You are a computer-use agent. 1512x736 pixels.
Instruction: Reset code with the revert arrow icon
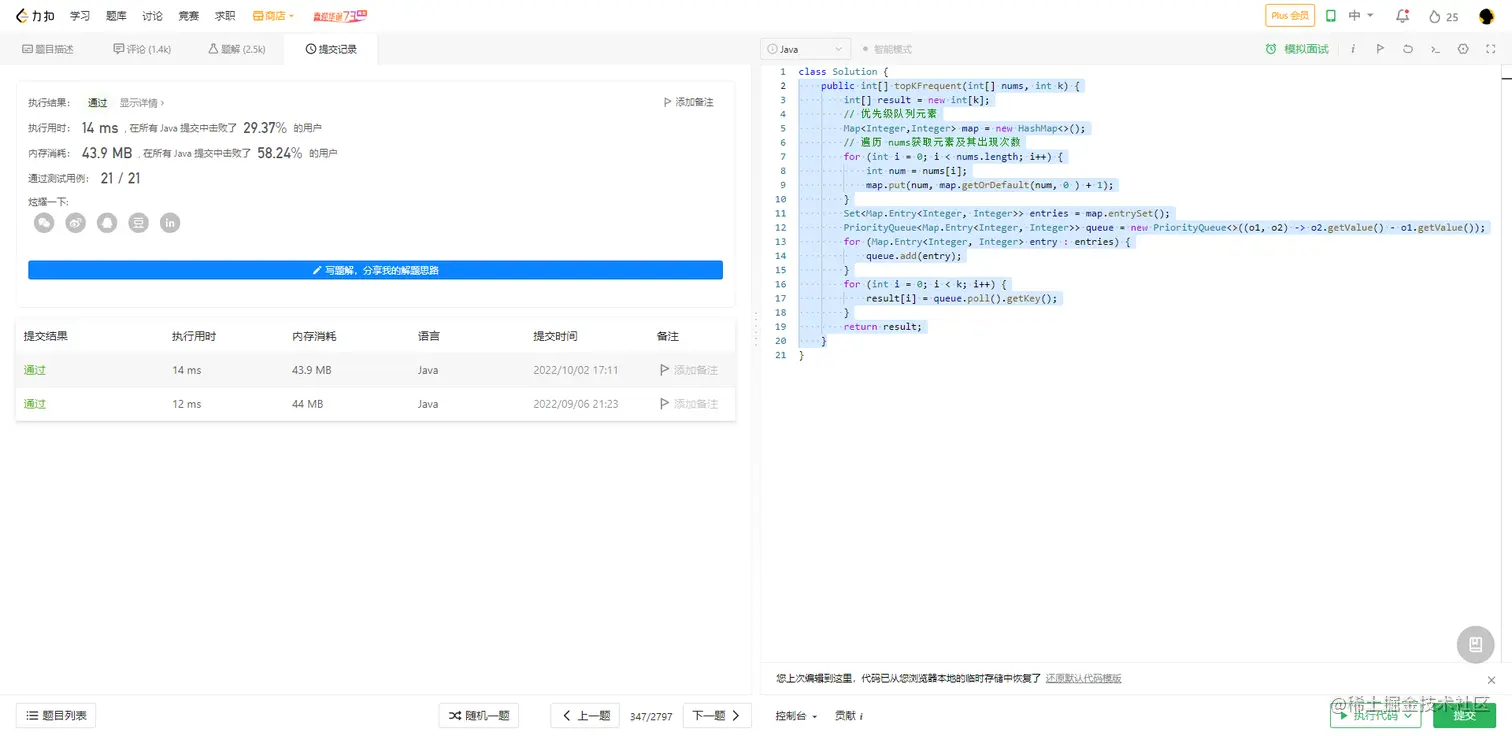coord(1408,49)
